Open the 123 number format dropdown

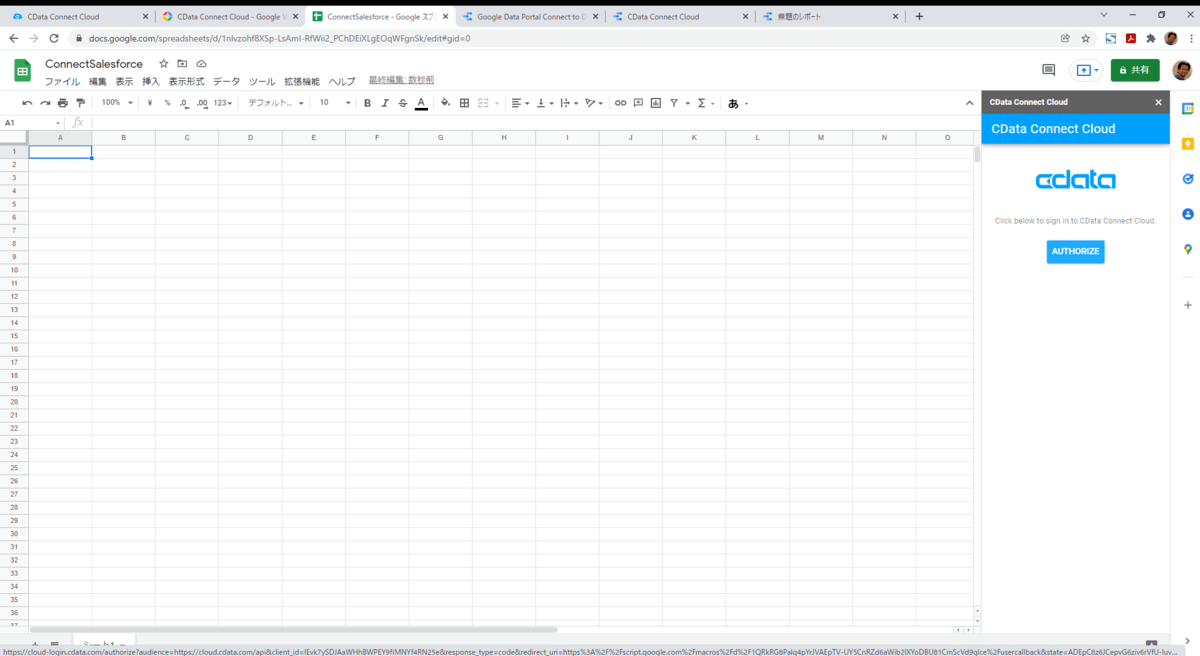click(223, 103)
